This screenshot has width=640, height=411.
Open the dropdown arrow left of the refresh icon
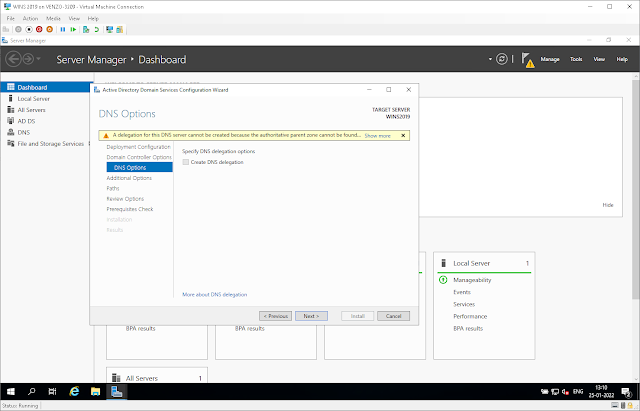490,59
